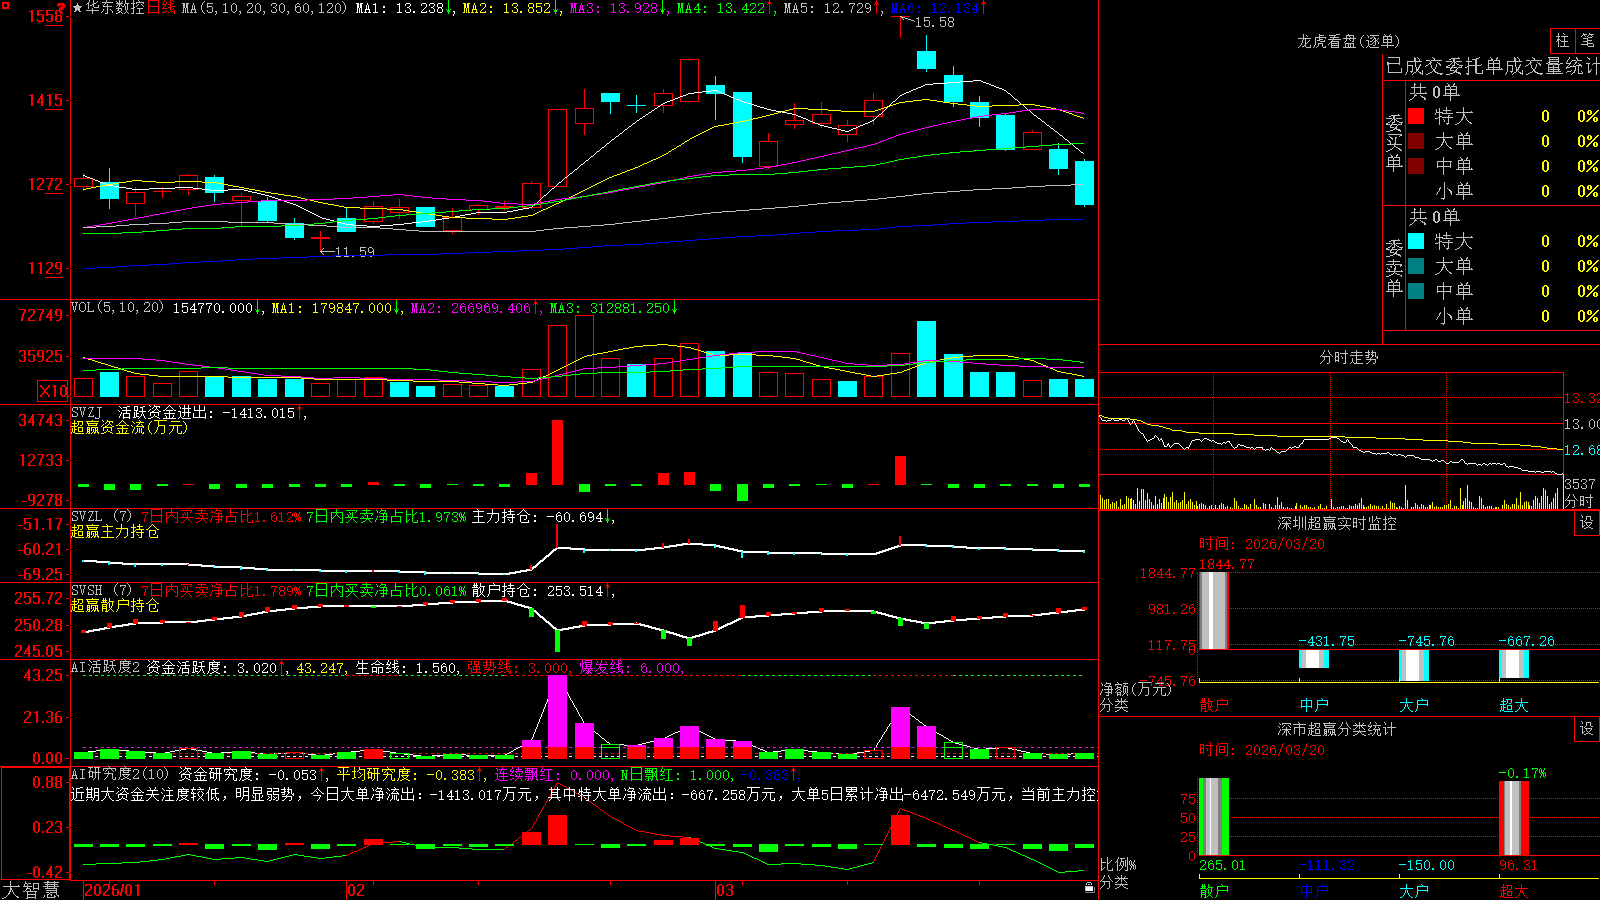Click the 15.58 high price label

(x=935, y=22)
